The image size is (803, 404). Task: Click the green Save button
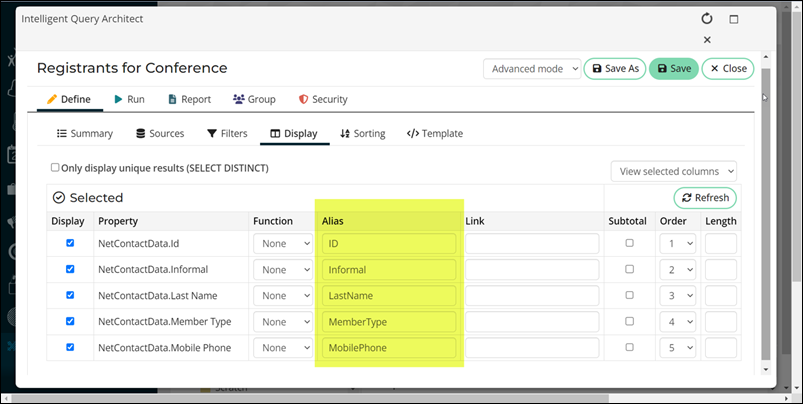[x=673, y=69]
